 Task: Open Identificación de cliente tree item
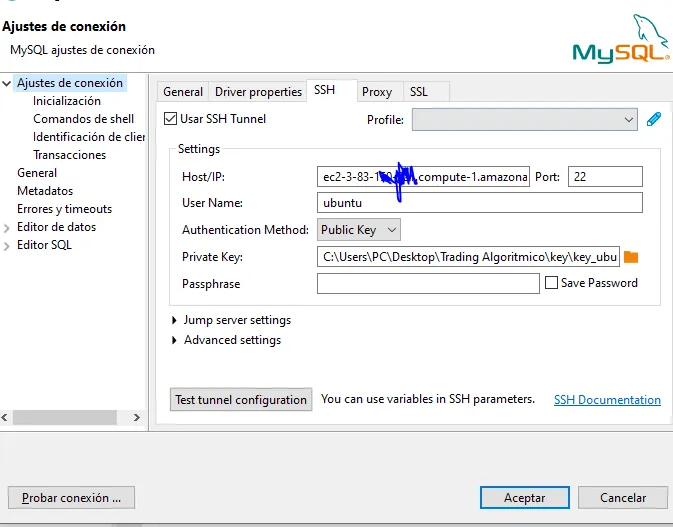click(x=88, y=137)
